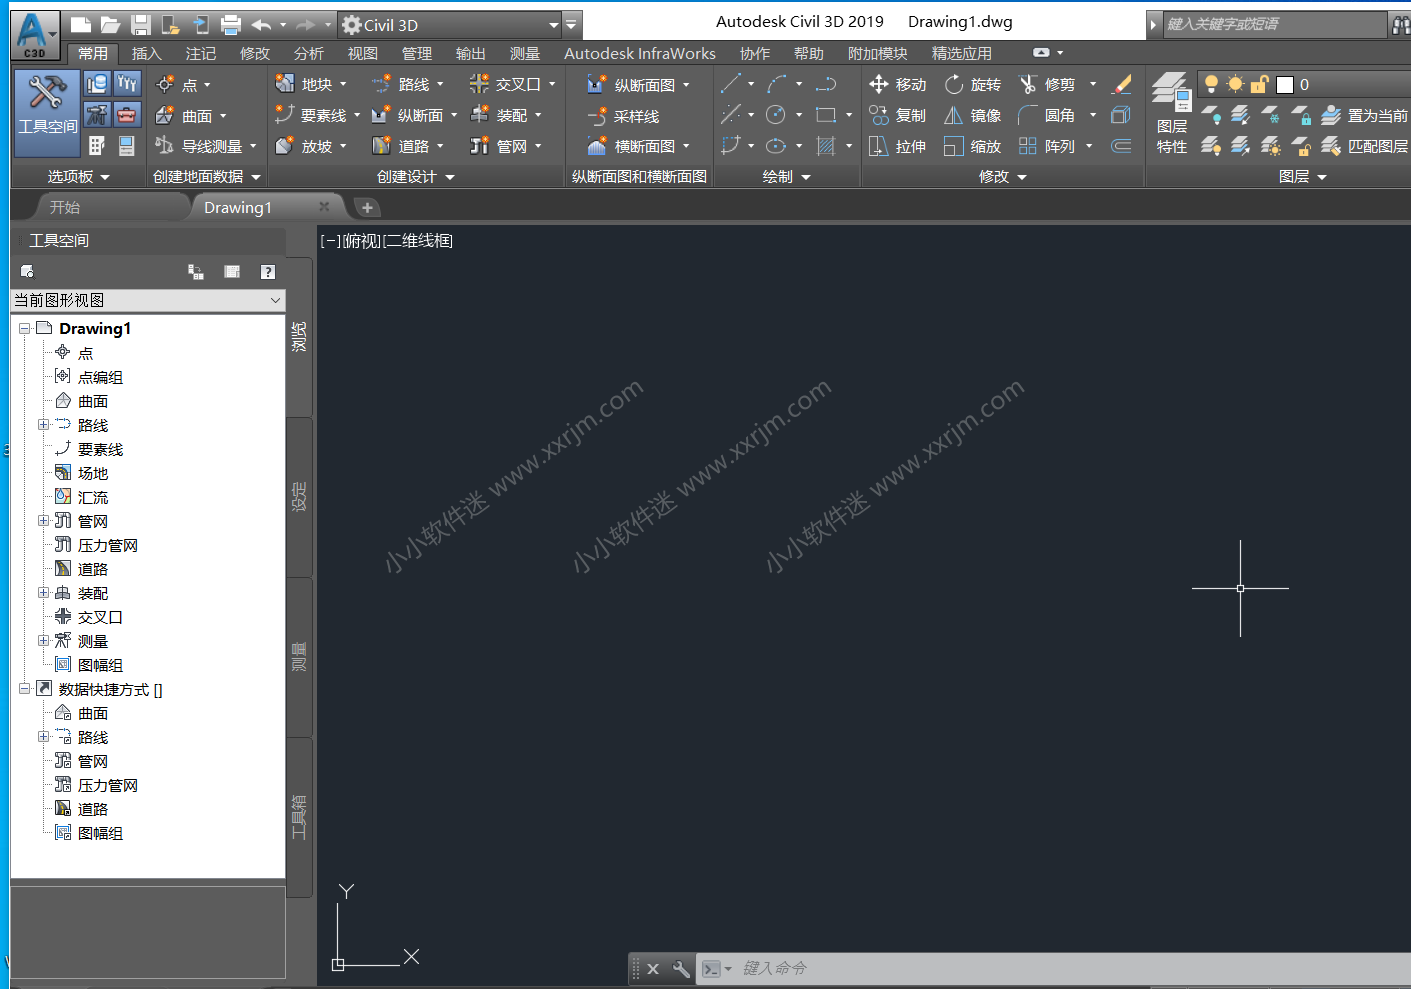The image size is (1411, 989).
Task: Open Layer Properties (图层特性)
Action: 1171,113
